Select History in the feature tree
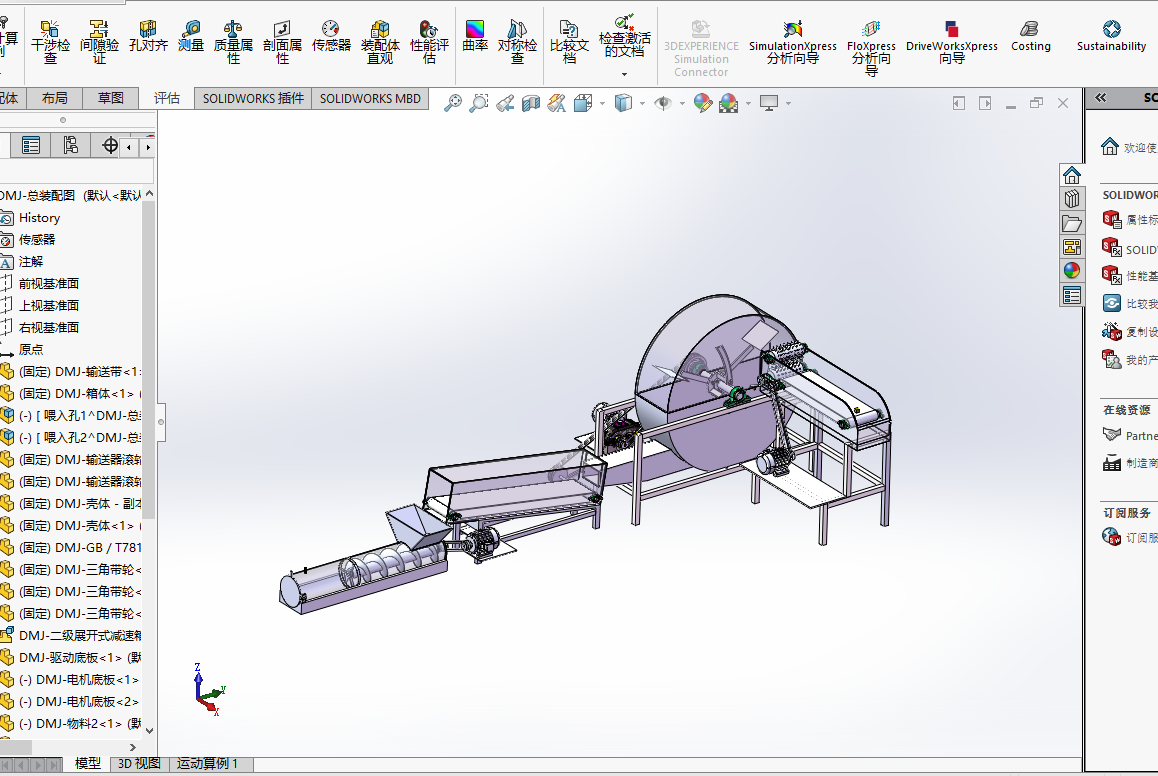The image size is (1158, 776). coord(39,218)
